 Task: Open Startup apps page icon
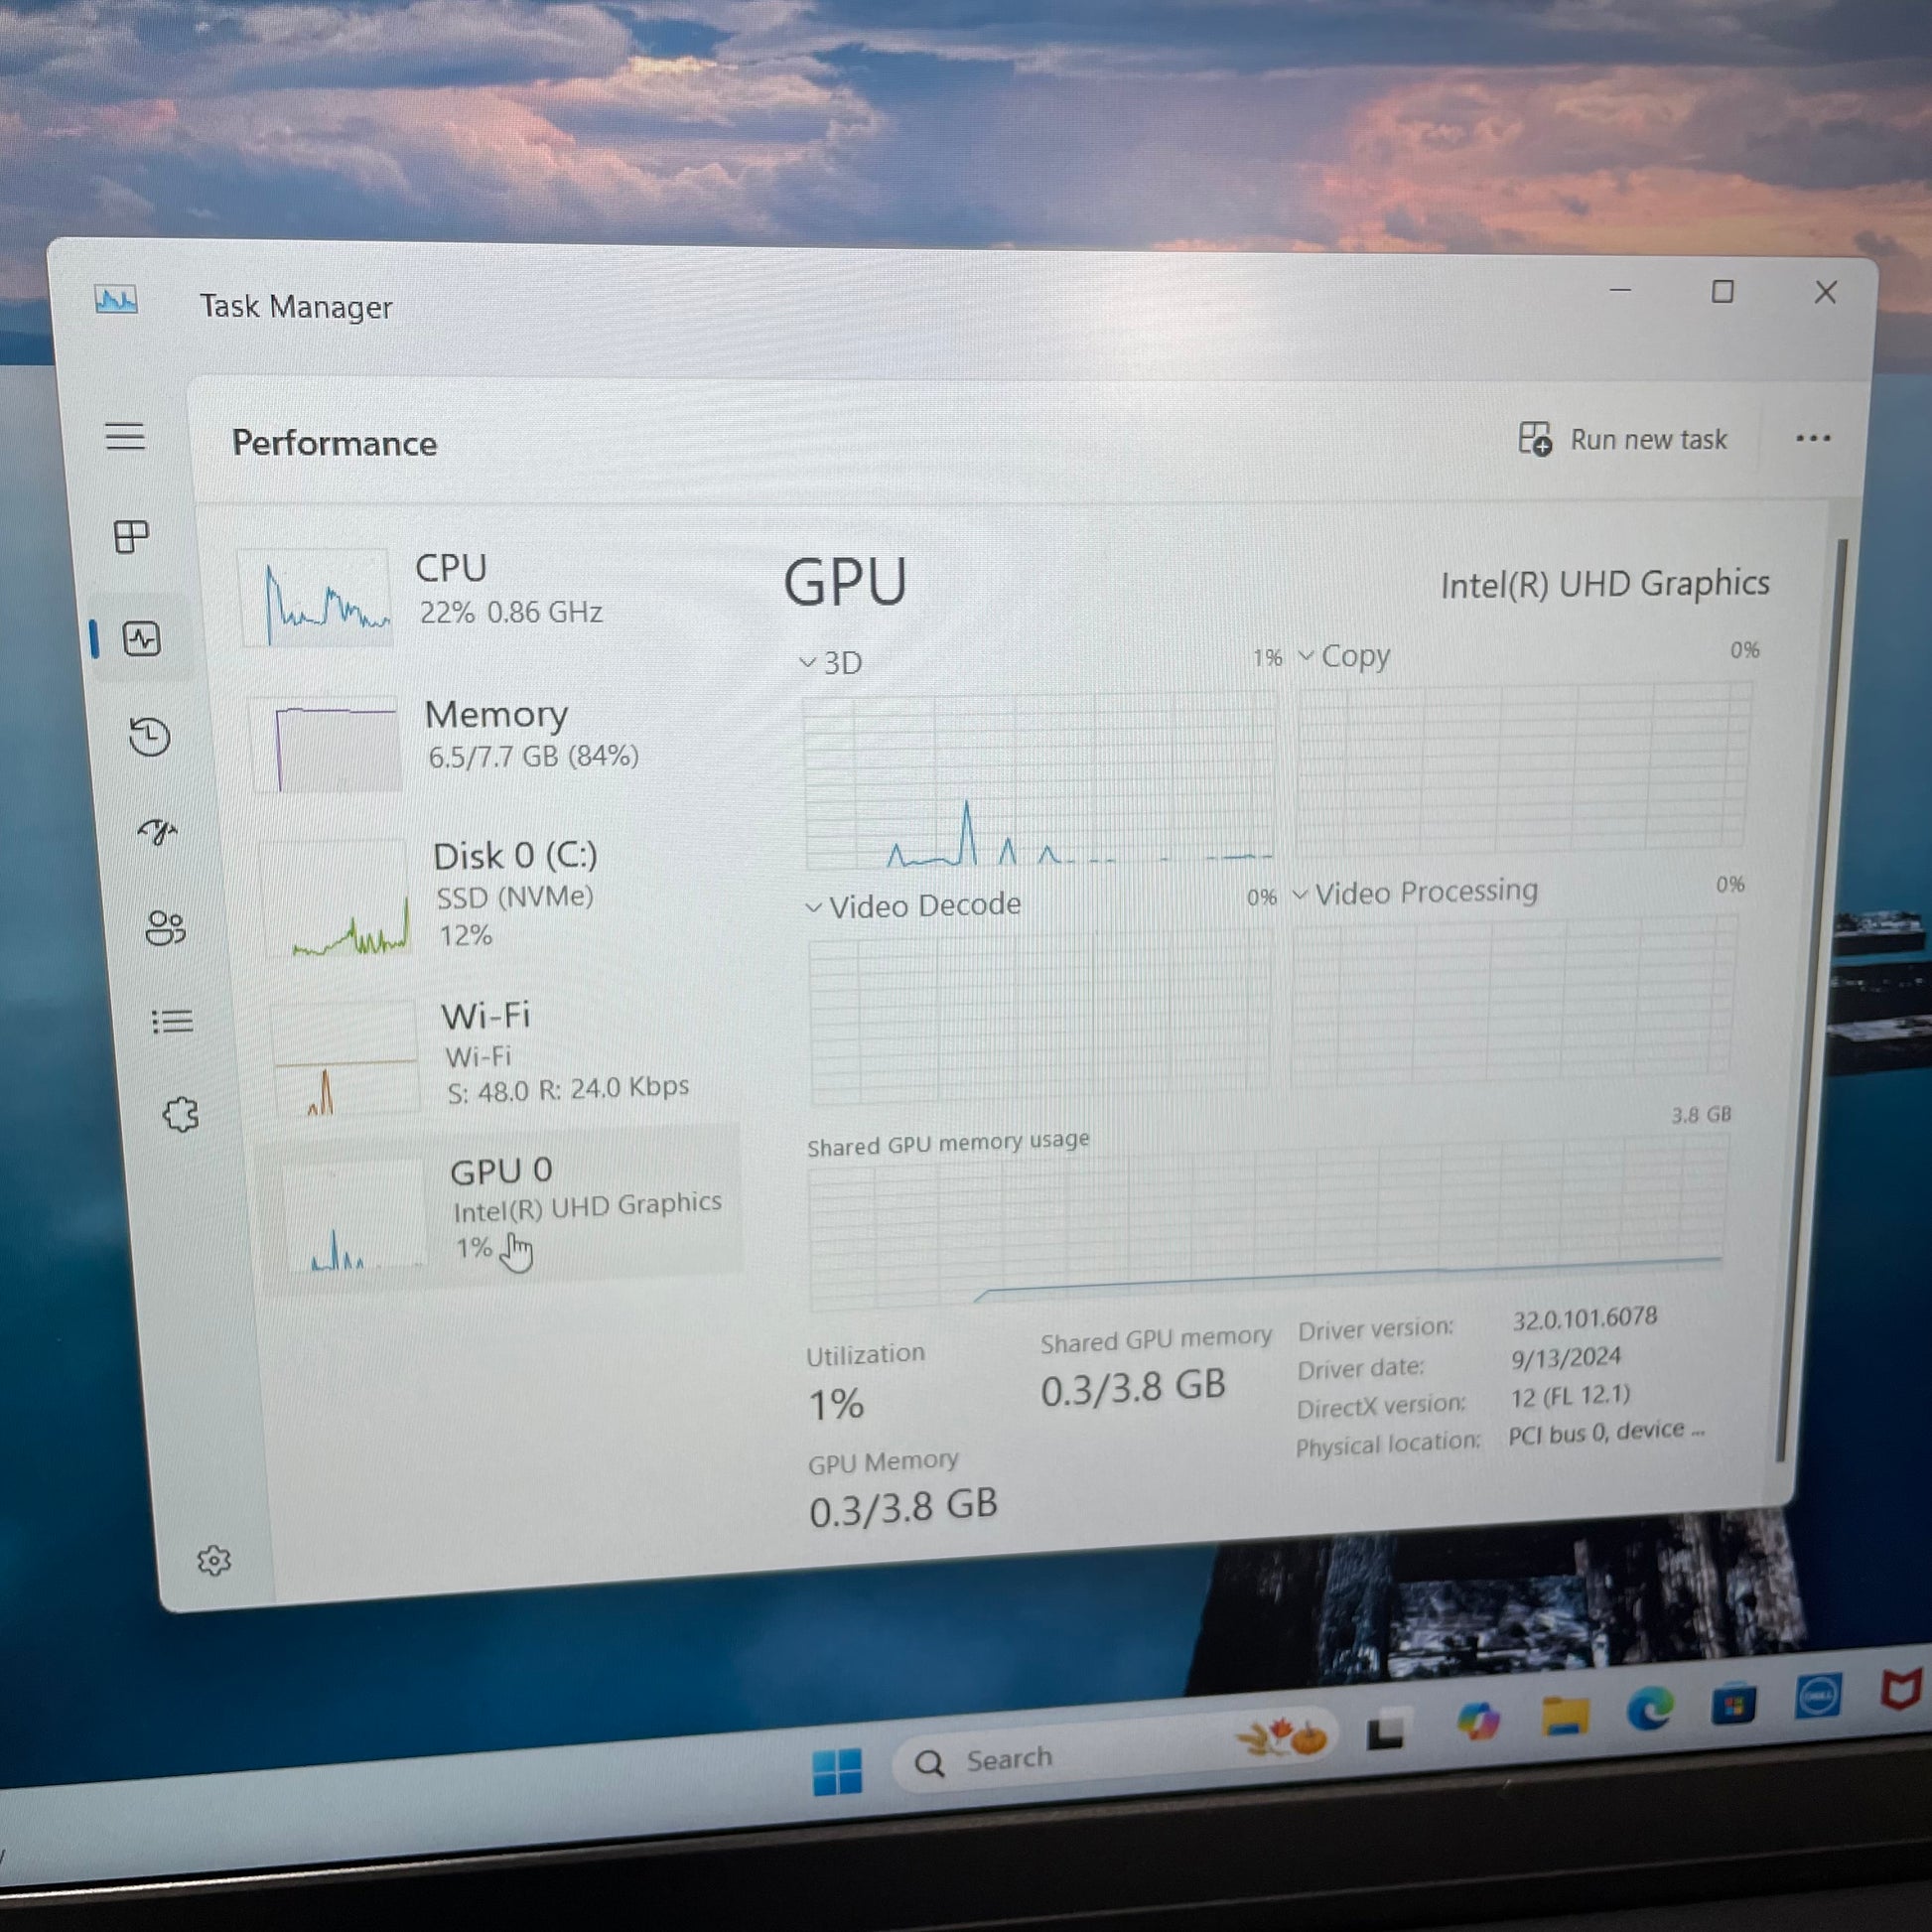(x=158, y=831)
